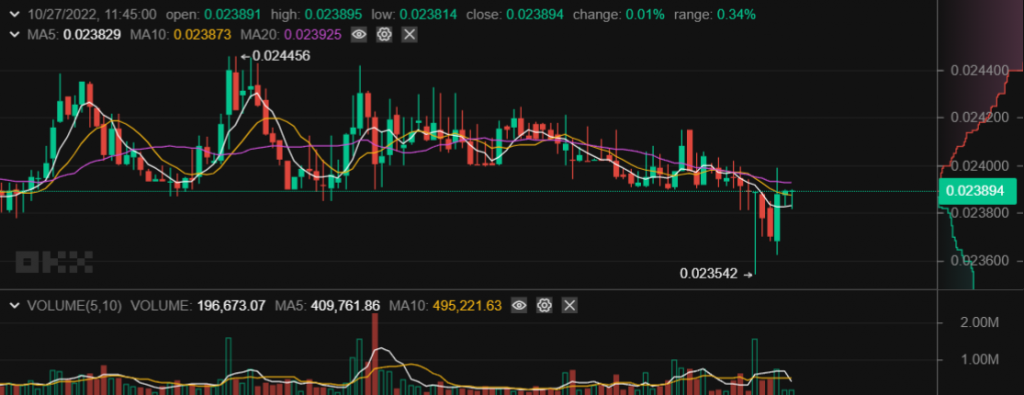Toggle volume indicator visibility eye
This screenshot has width=1024, height=395.
(519, 305)
